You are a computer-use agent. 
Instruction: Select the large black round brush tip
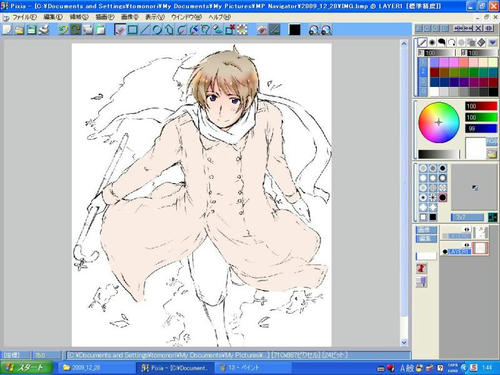point(442,198)
